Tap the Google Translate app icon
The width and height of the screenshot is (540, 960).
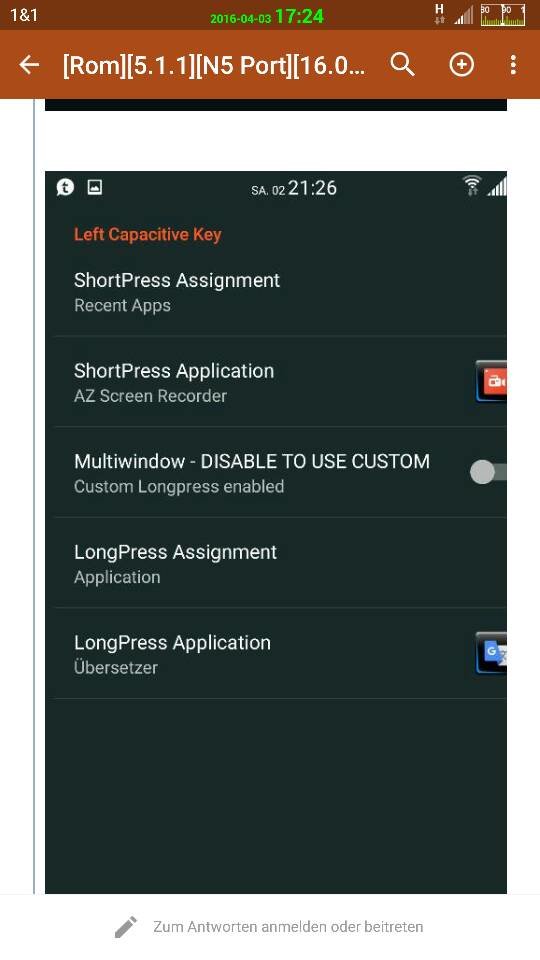(491, 653)
